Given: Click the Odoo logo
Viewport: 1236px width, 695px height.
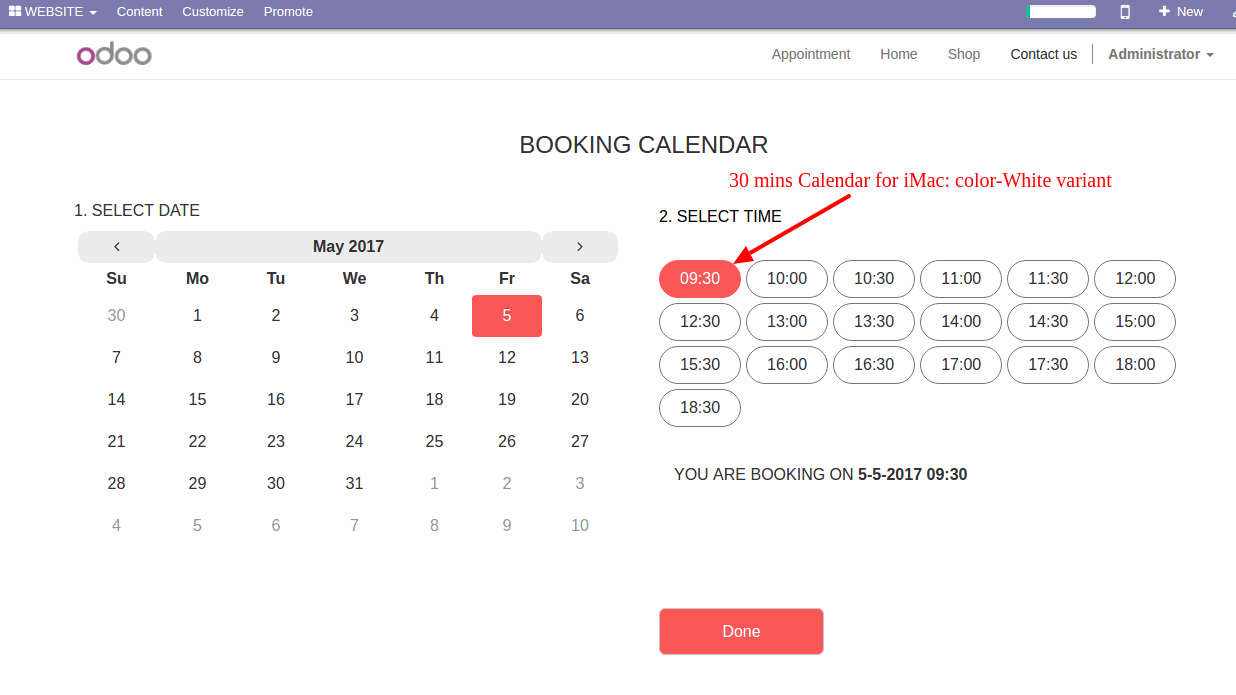Looking at the screenshot, I should tap(114, 54).
